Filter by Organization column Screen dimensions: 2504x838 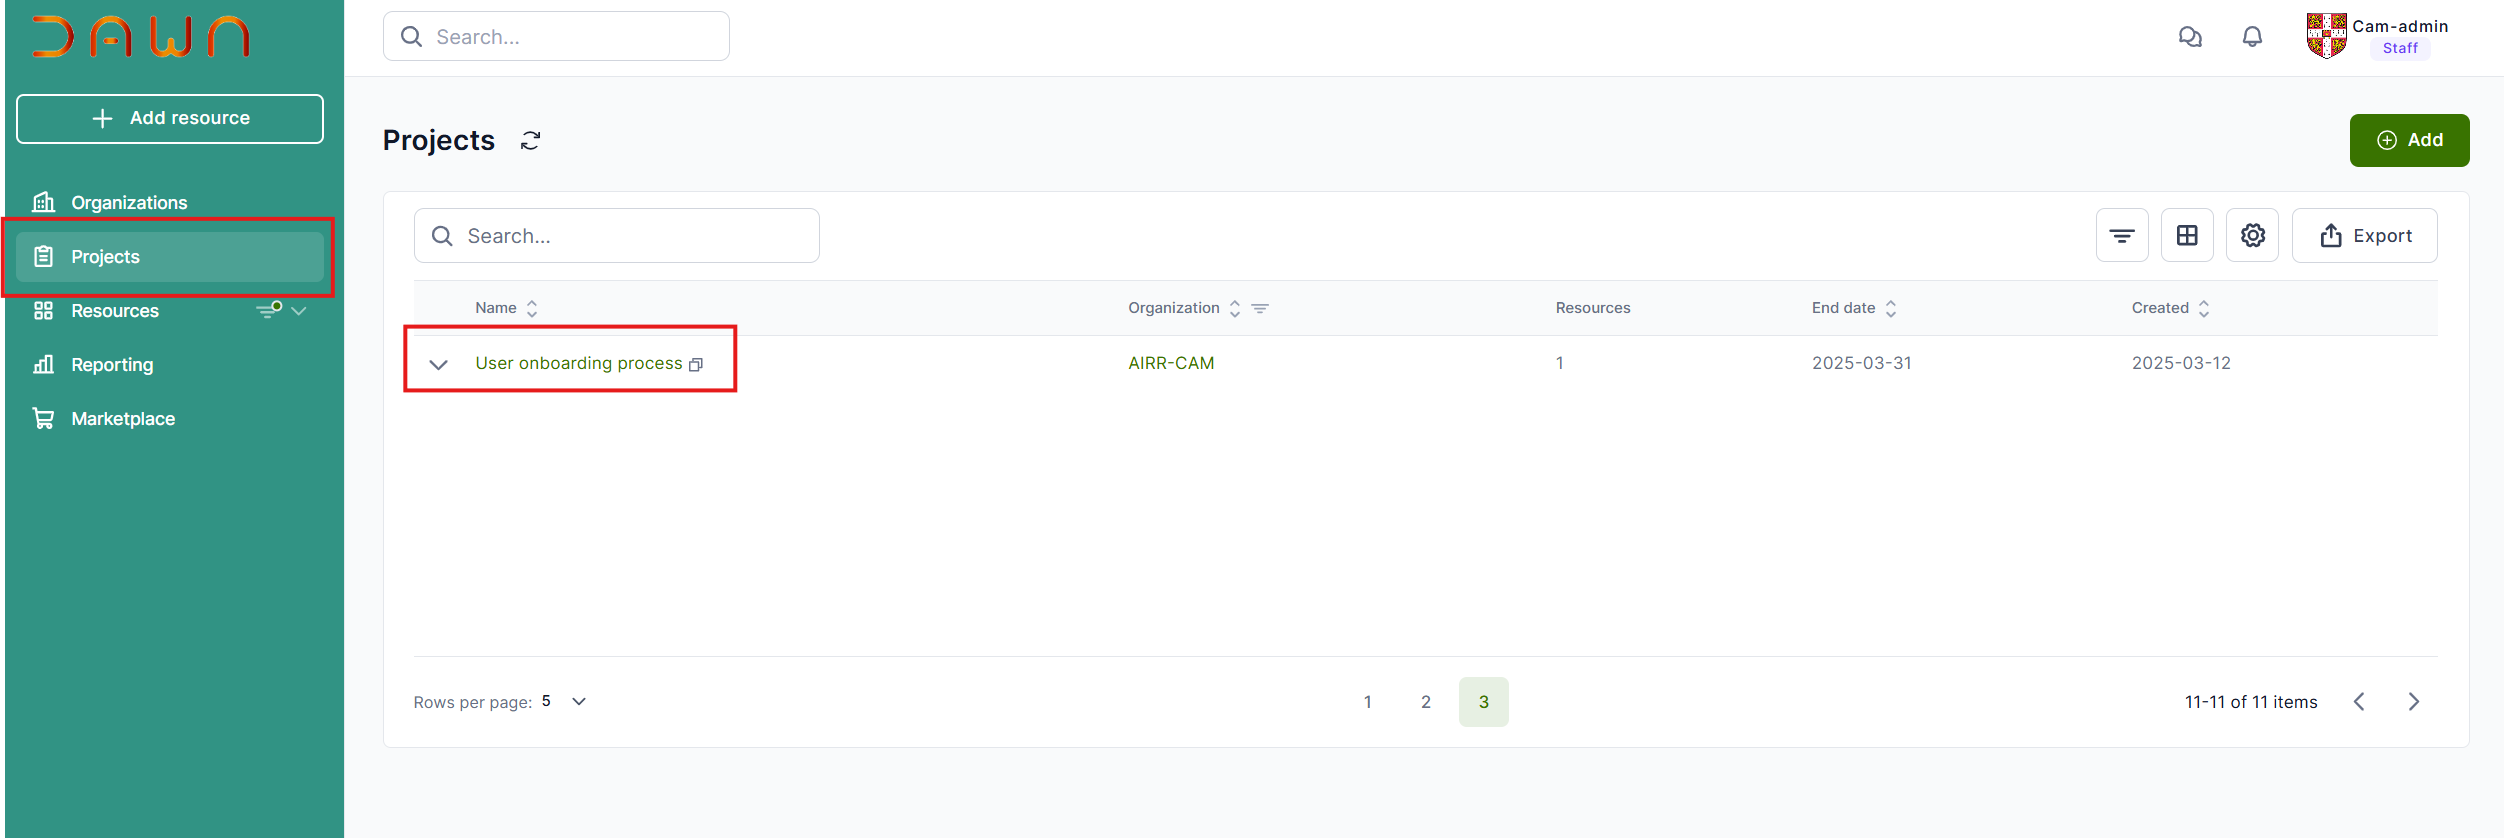(x=1260, y=309)
